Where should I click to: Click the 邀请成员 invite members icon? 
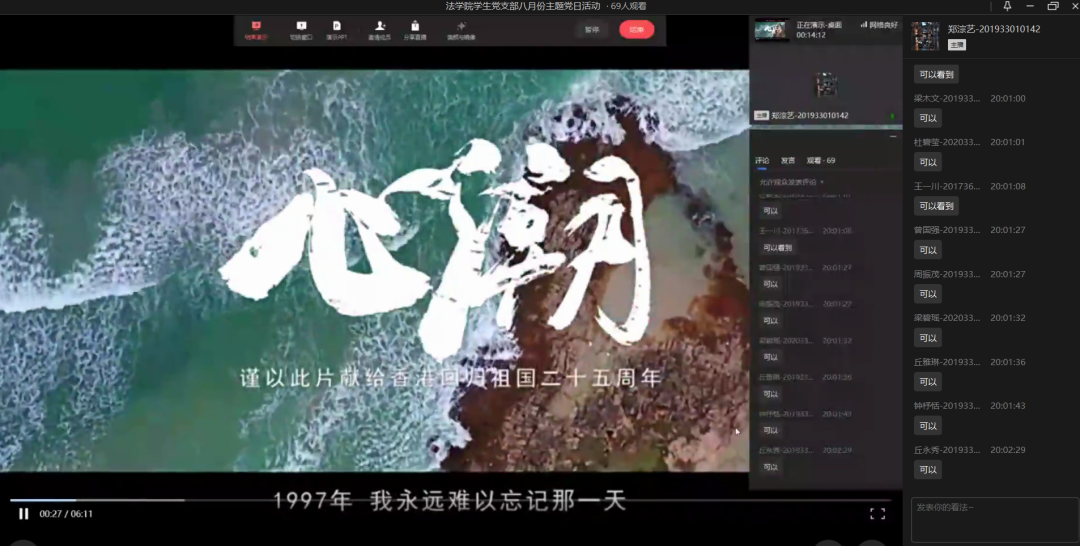click(380, 26)
